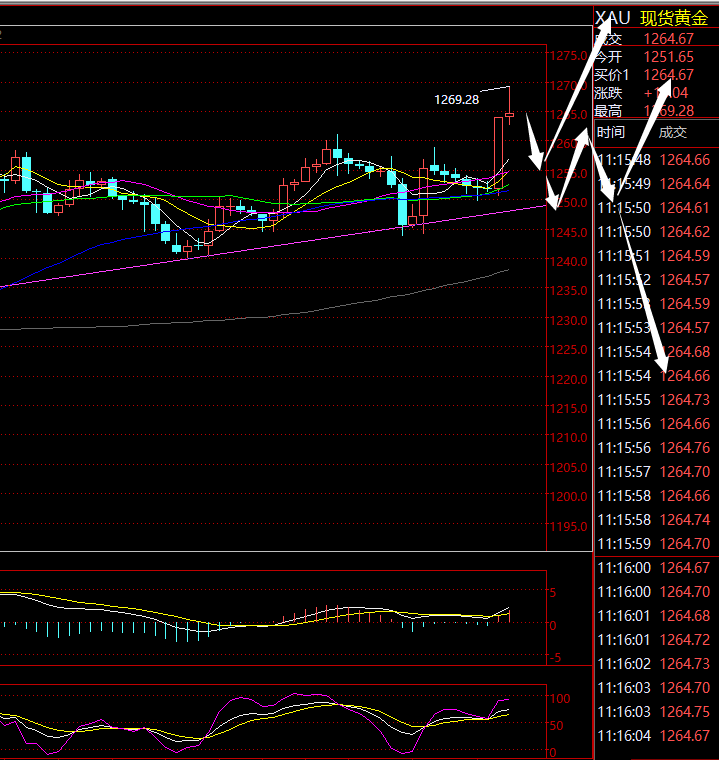Image resolution: width=719 pixels, height=760 pixels.
Task: Click the pink ascending trendline
Action: tap(300, 241)
